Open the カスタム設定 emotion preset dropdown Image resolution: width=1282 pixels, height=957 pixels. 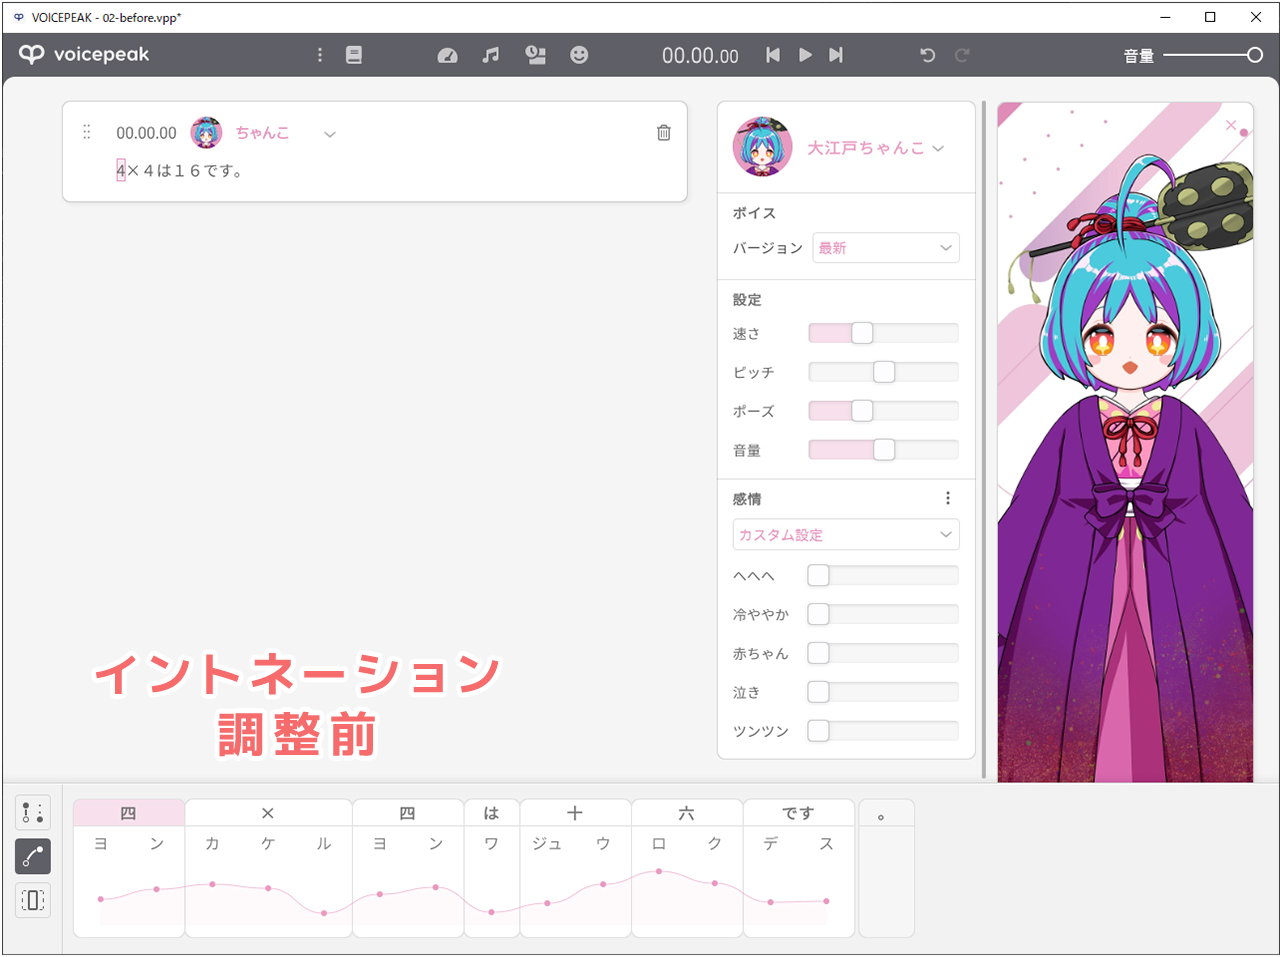click(x=846, y=535)
